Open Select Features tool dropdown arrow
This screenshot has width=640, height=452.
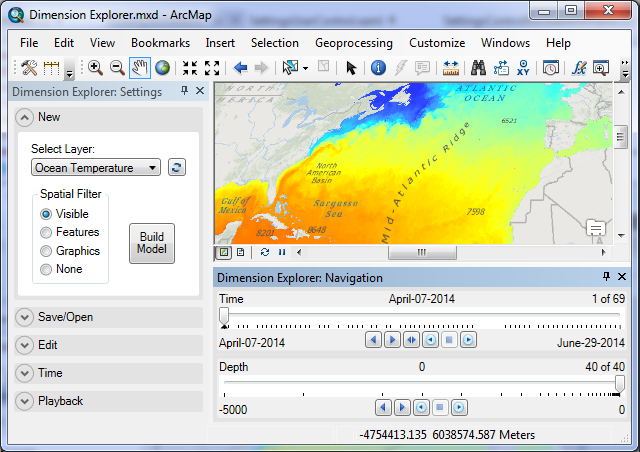(305, 68)
